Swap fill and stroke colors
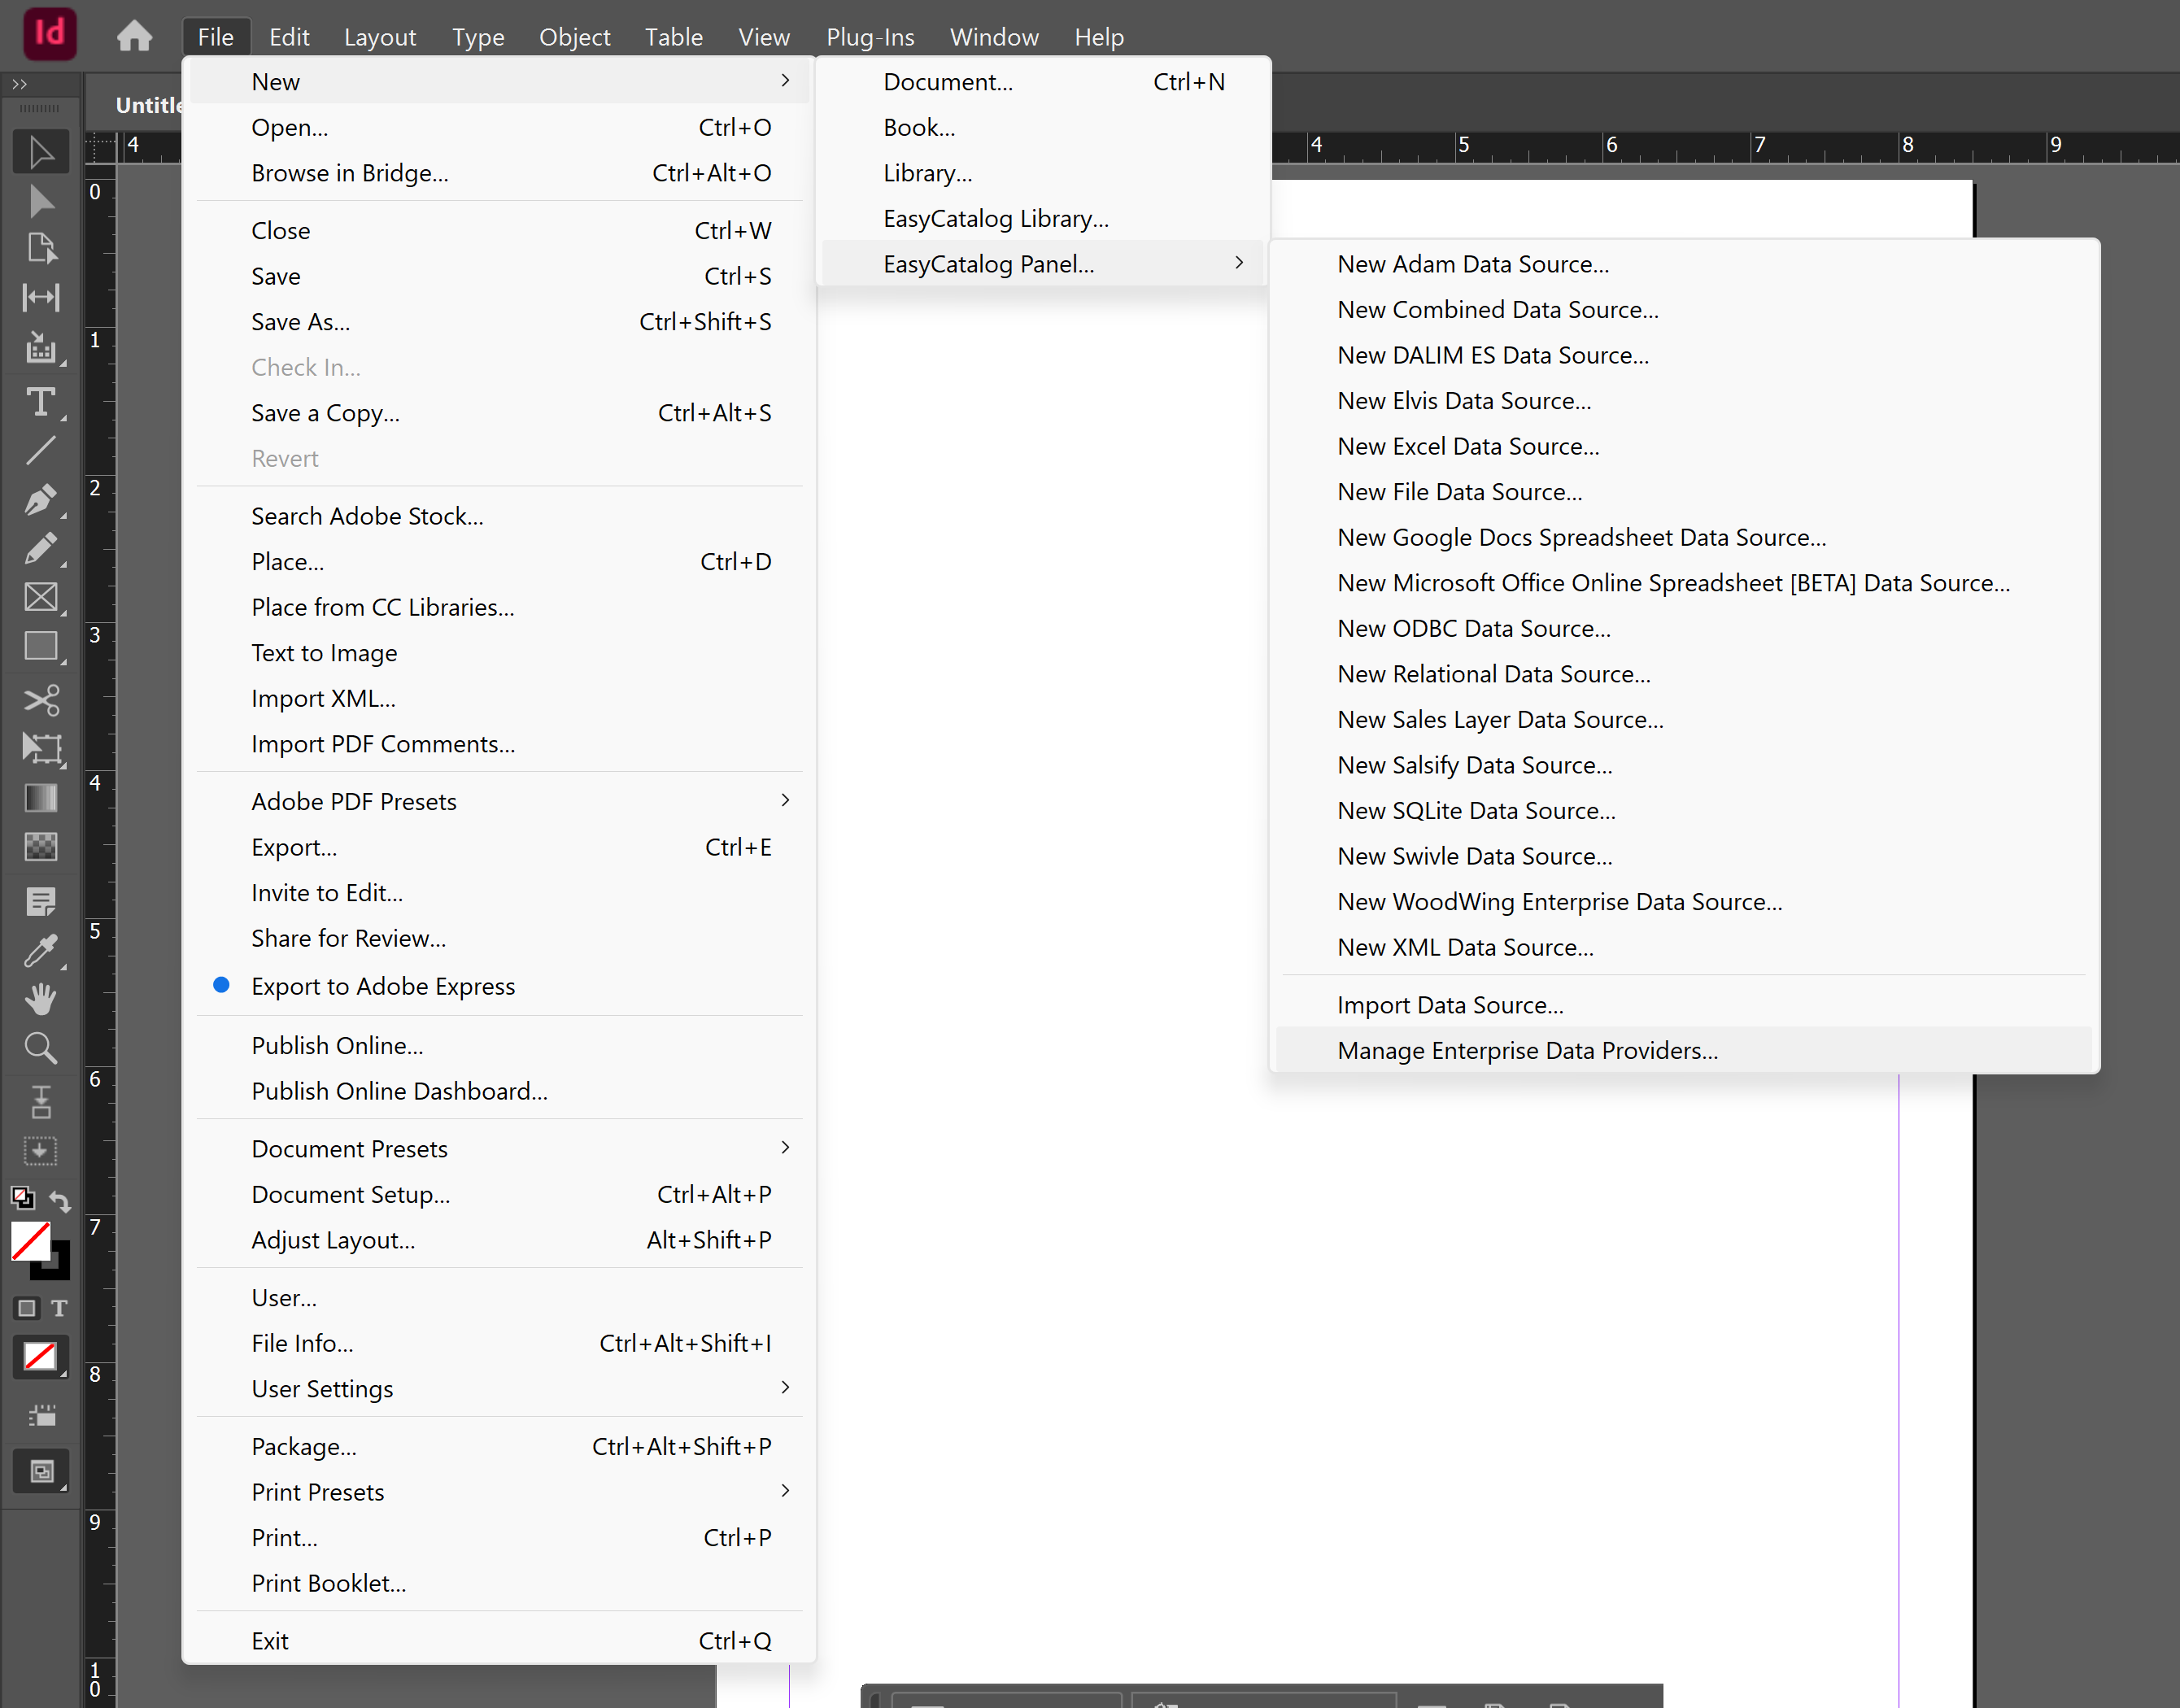This screenshot has height=1708, width=2180. point(62,1200)
